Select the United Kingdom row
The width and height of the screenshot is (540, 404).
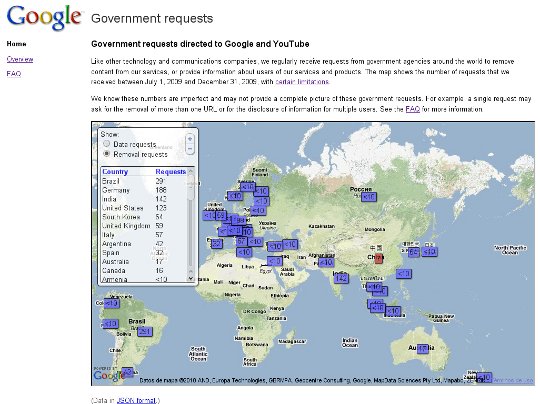(144, 226)
